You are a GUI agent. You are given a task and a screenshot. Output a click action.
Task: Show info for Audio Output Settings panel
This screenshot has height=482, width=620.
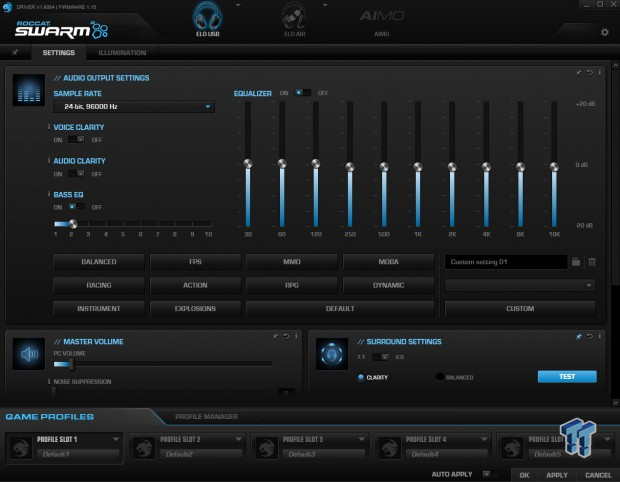(599, 72)
